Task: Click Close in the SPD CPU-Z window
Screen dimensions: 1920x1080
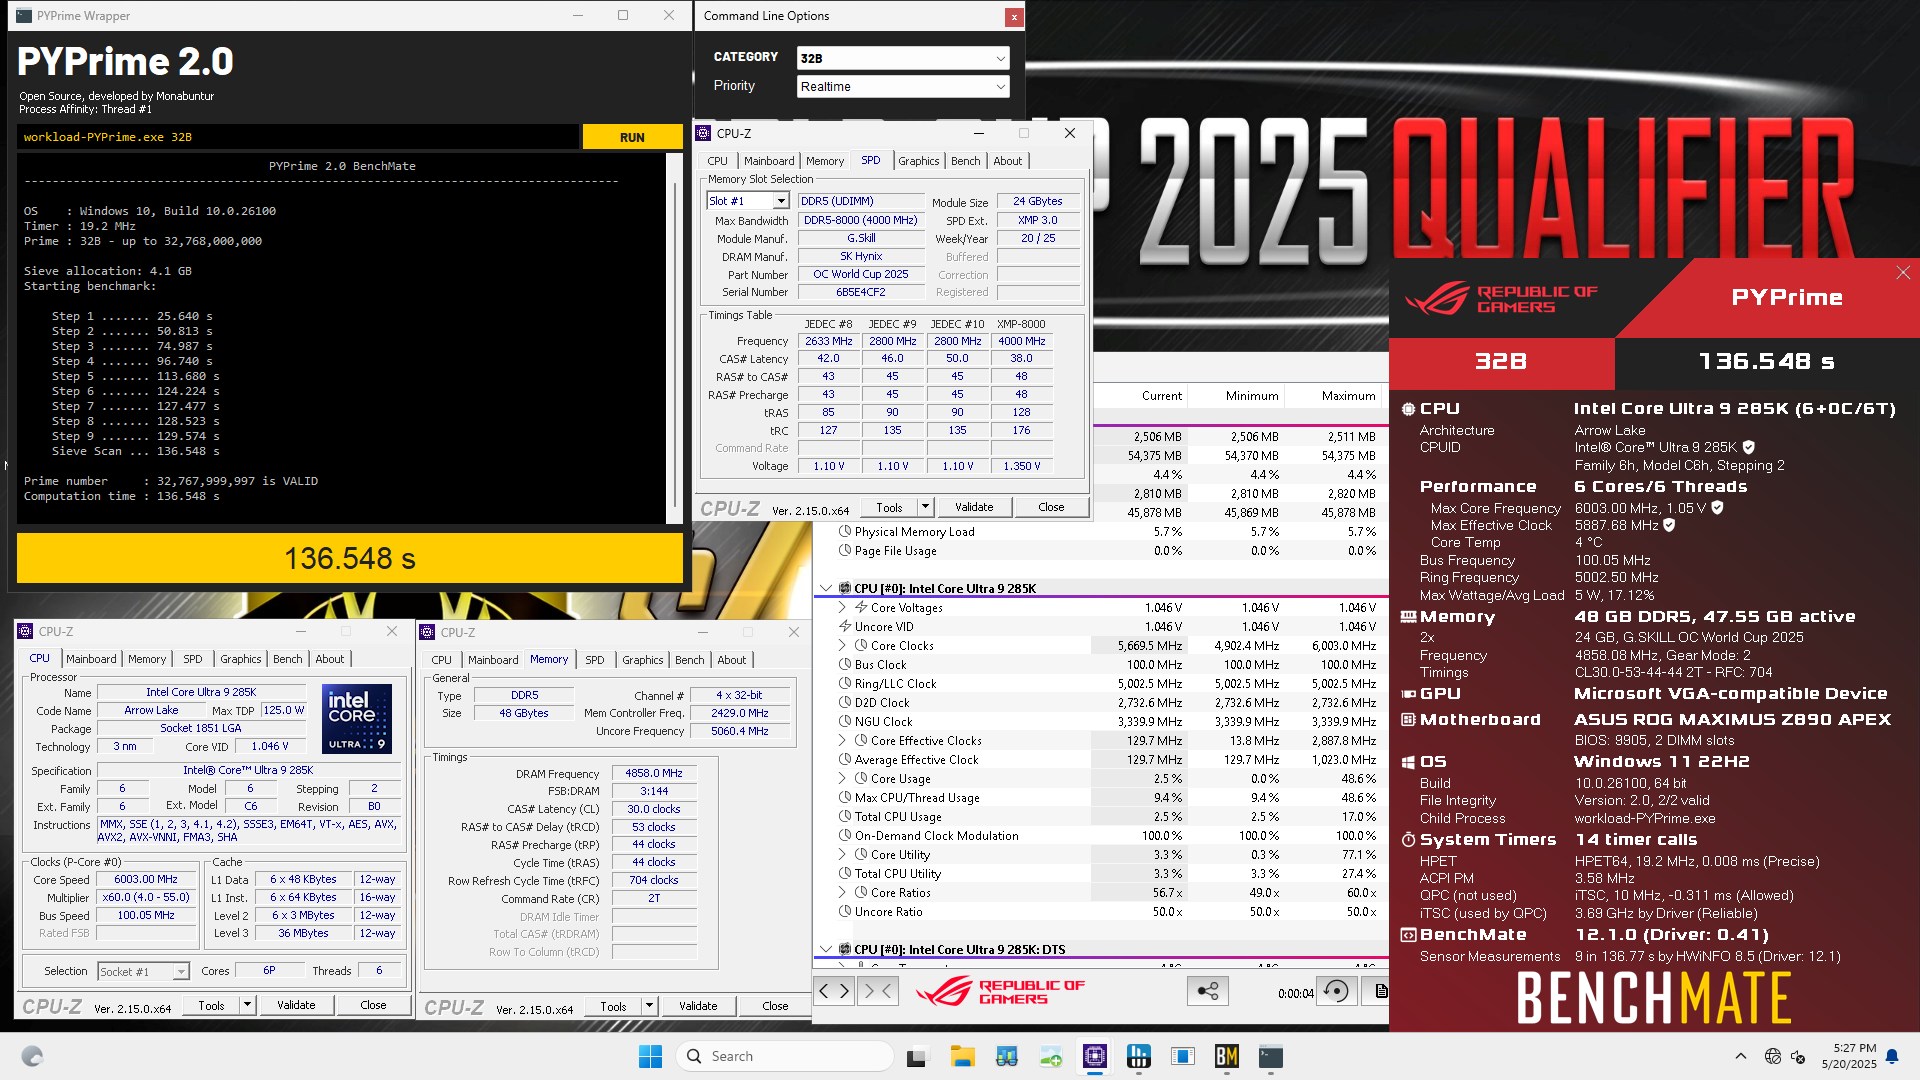Action: click(x=1051, y=507)
